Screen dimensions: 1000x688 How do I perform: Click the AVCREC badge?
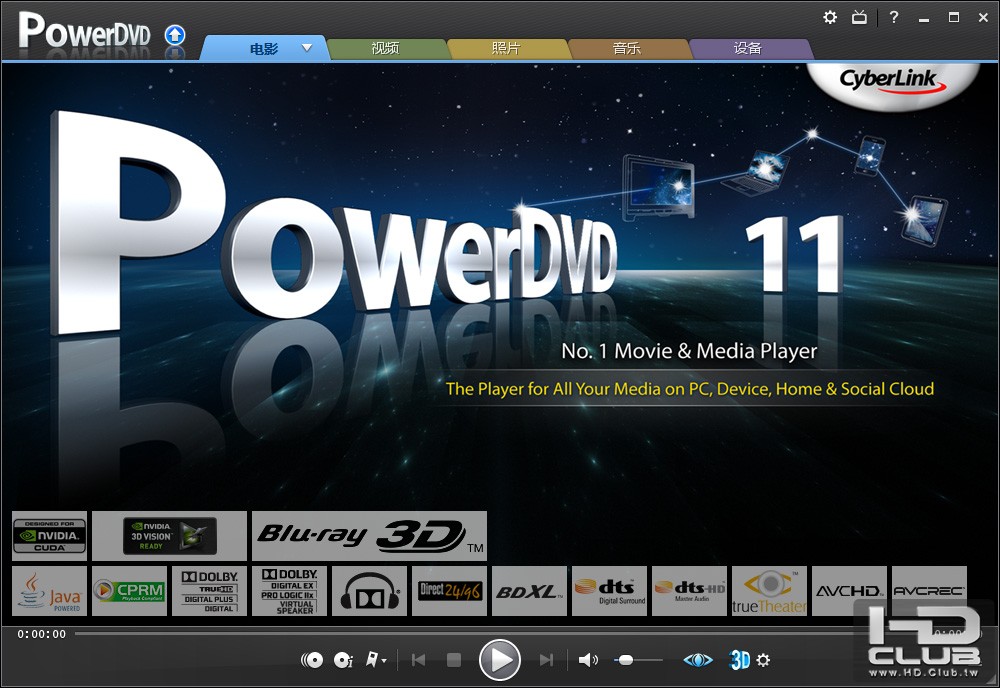[929, 591]
